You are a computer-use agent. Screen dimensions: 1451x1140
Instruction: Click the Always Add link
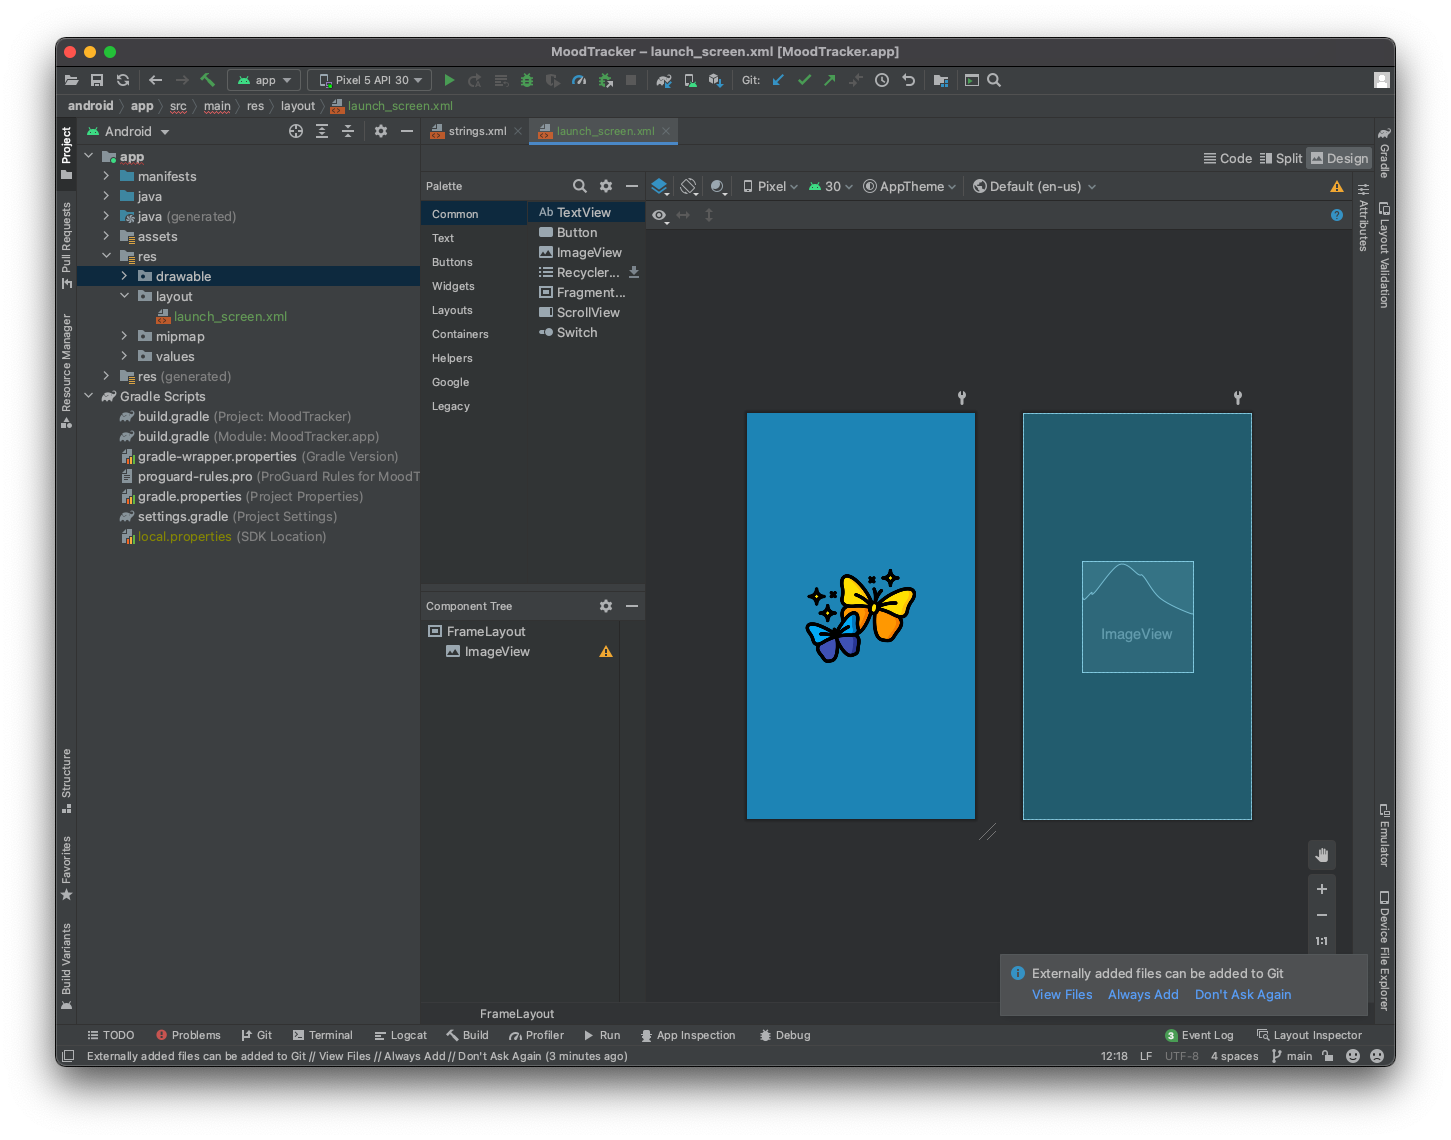coord(1143,994)
